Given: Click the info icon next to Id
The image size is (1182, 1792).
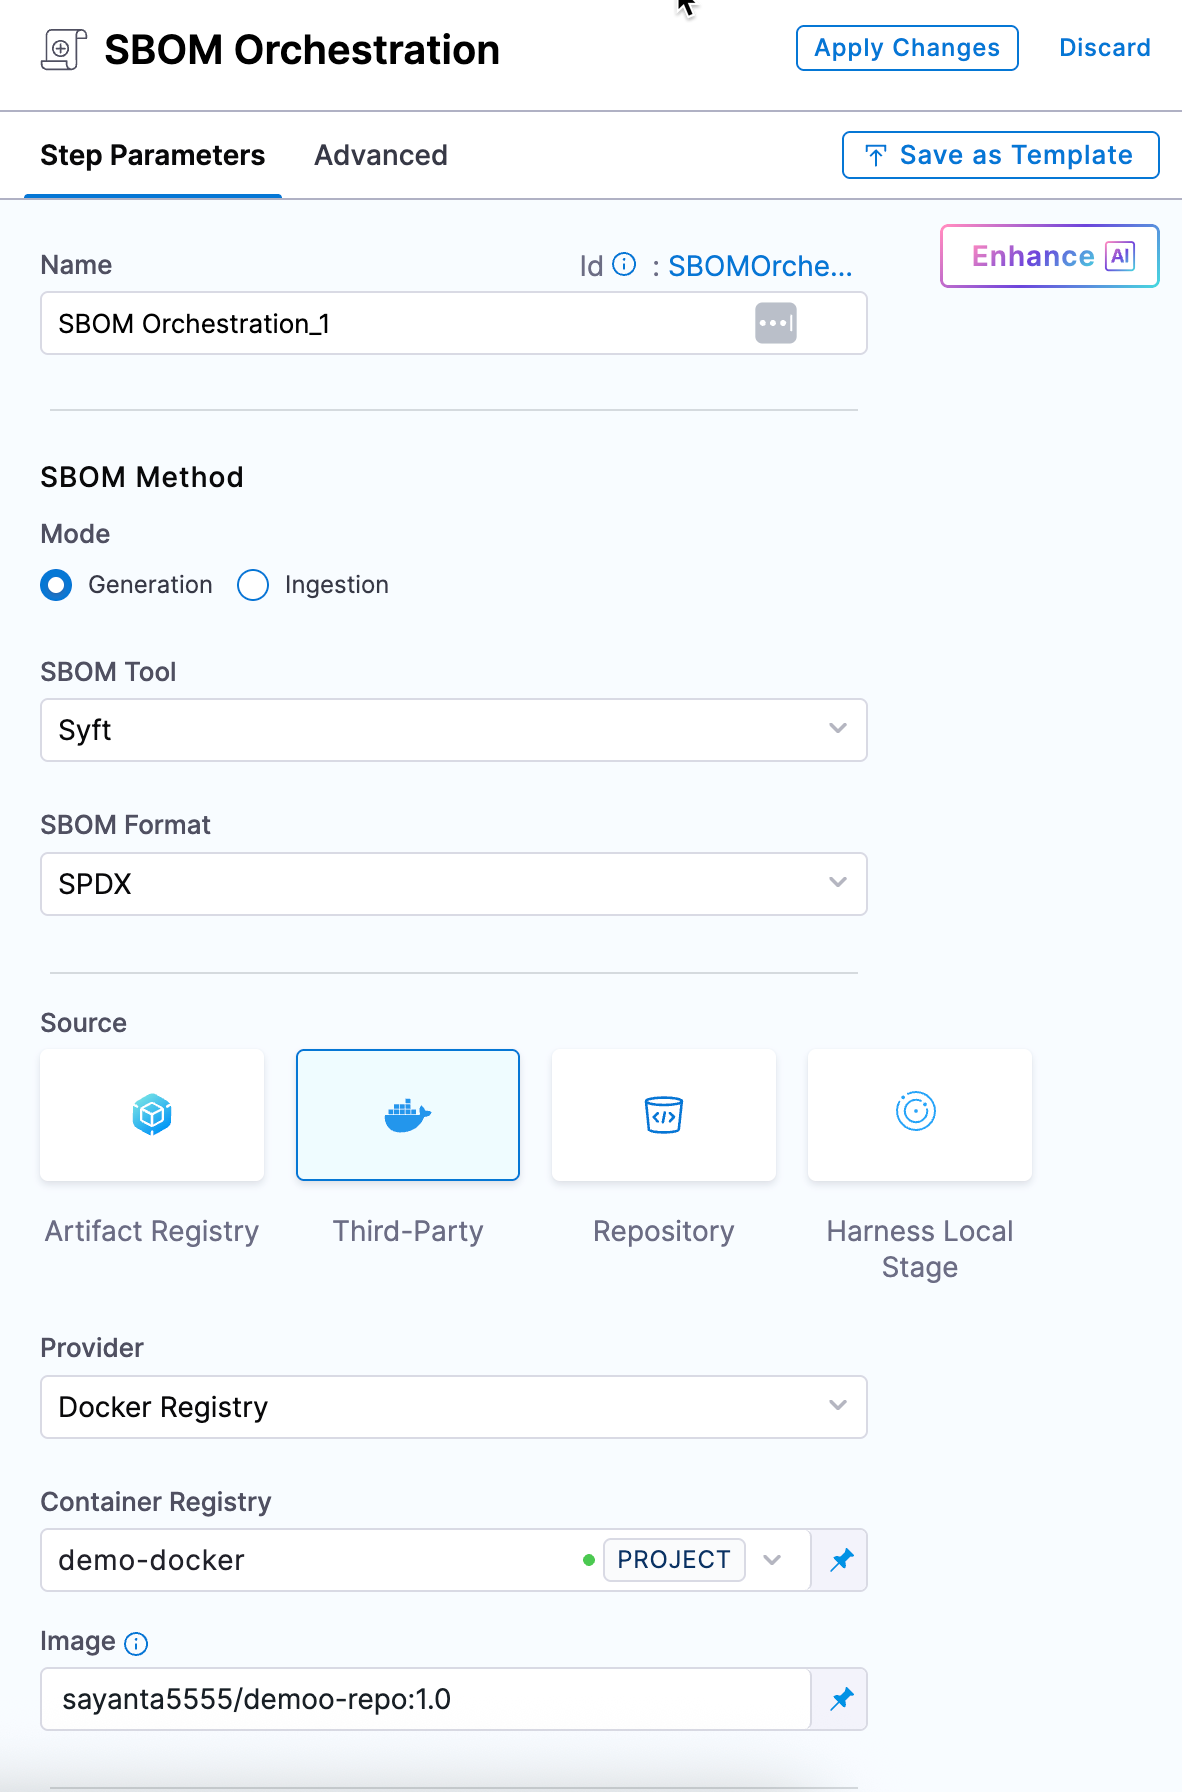Looking at the screenshot, I should pyautogui.click(x=624, y=264).
